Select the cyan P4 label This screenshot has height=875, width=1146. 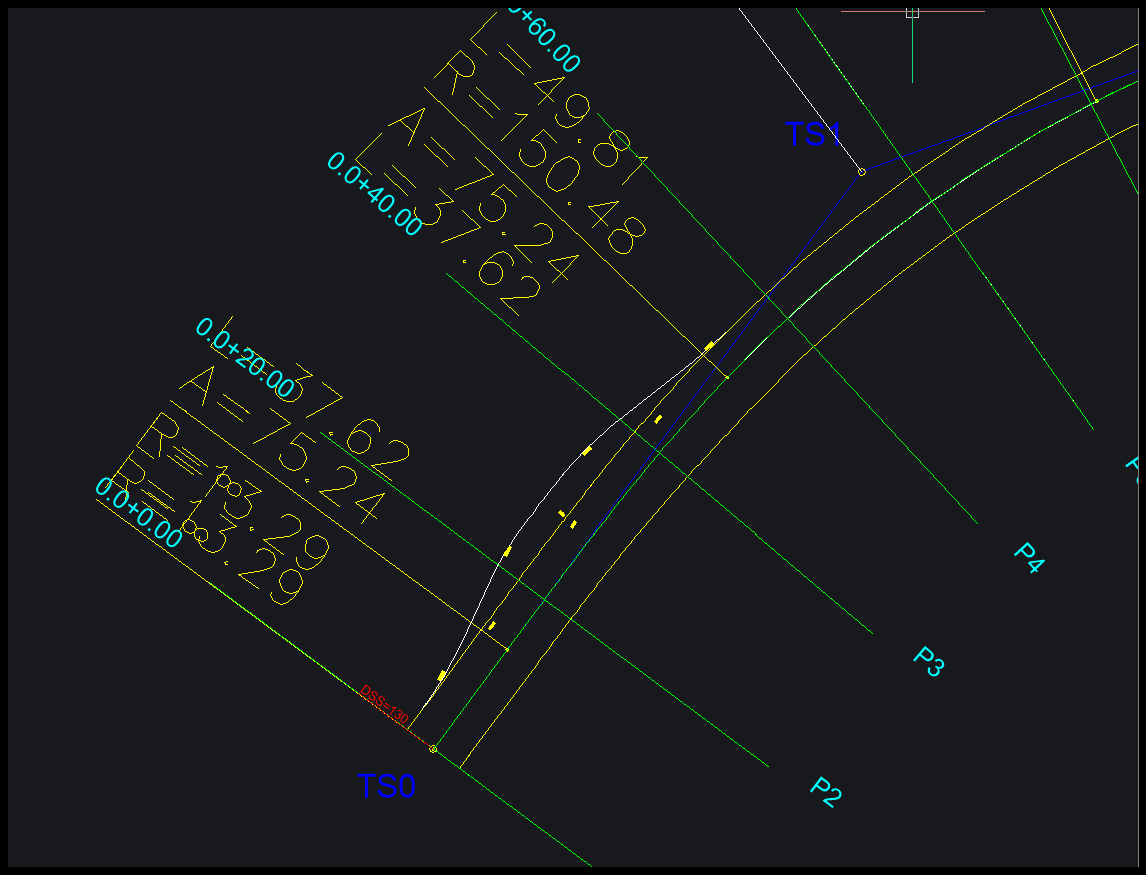tap(1029, 558)
